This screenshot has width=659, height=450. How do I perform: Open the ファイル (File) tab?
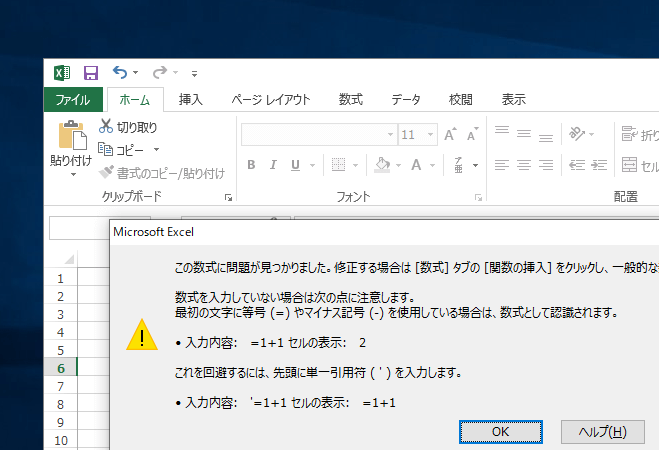pos(73,99)
